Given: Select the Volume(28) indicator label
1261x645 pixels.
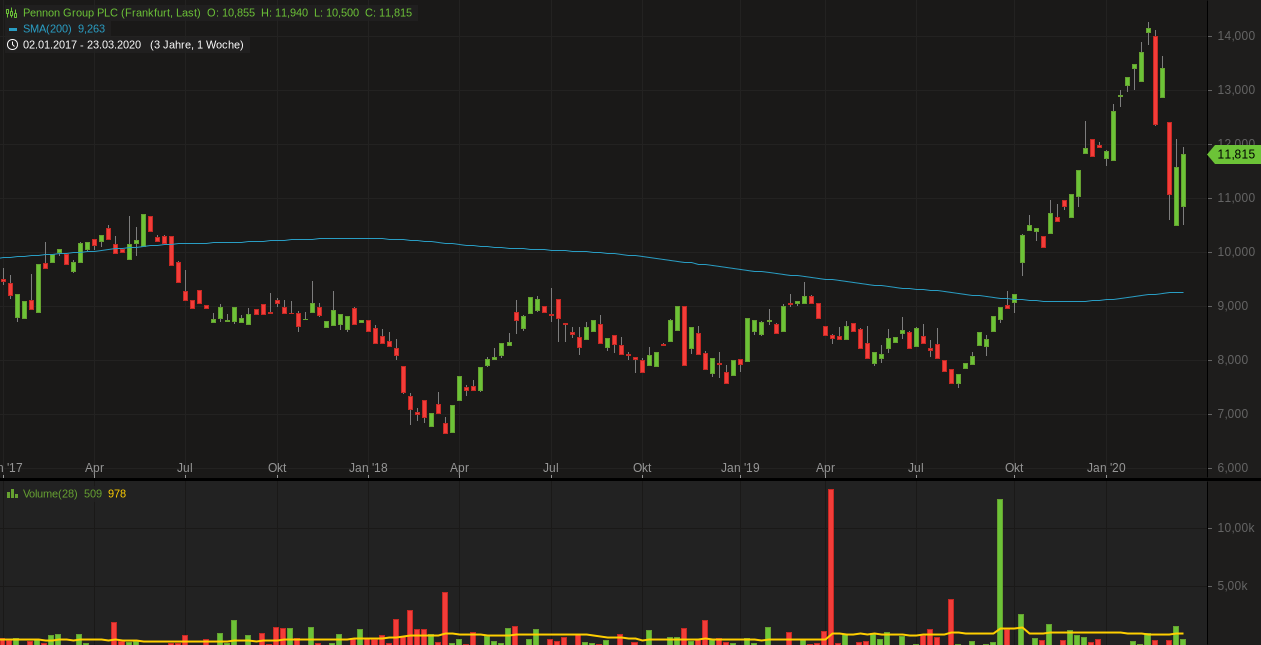Looking at the screenshot, I should point(50,494).
